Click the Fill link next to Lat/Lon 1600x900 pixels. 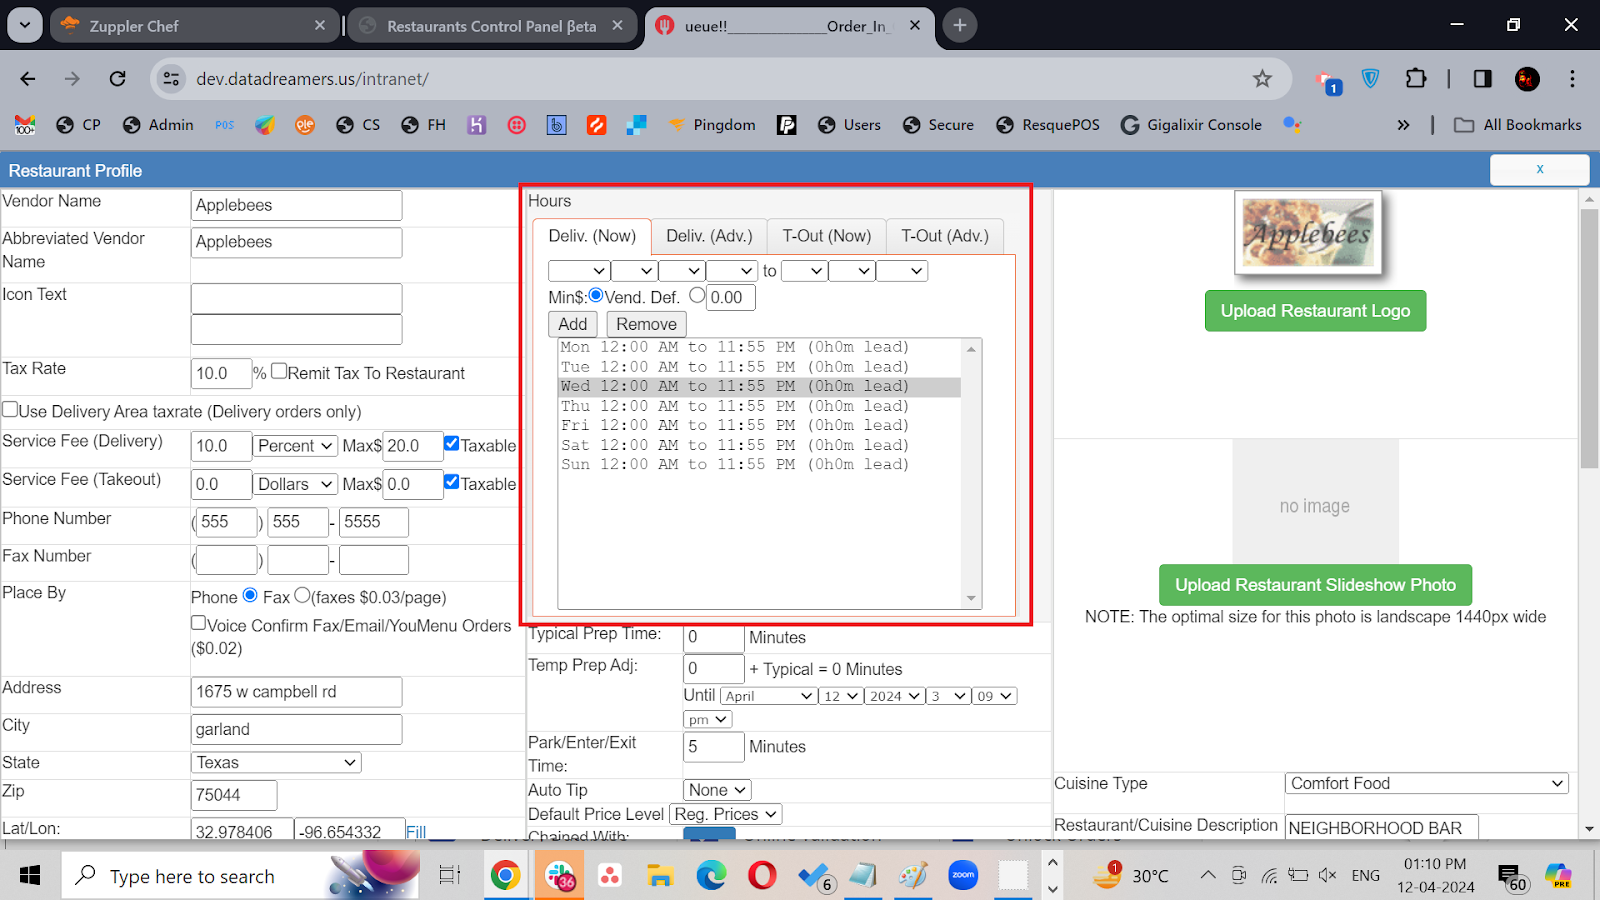coord(416,832)
